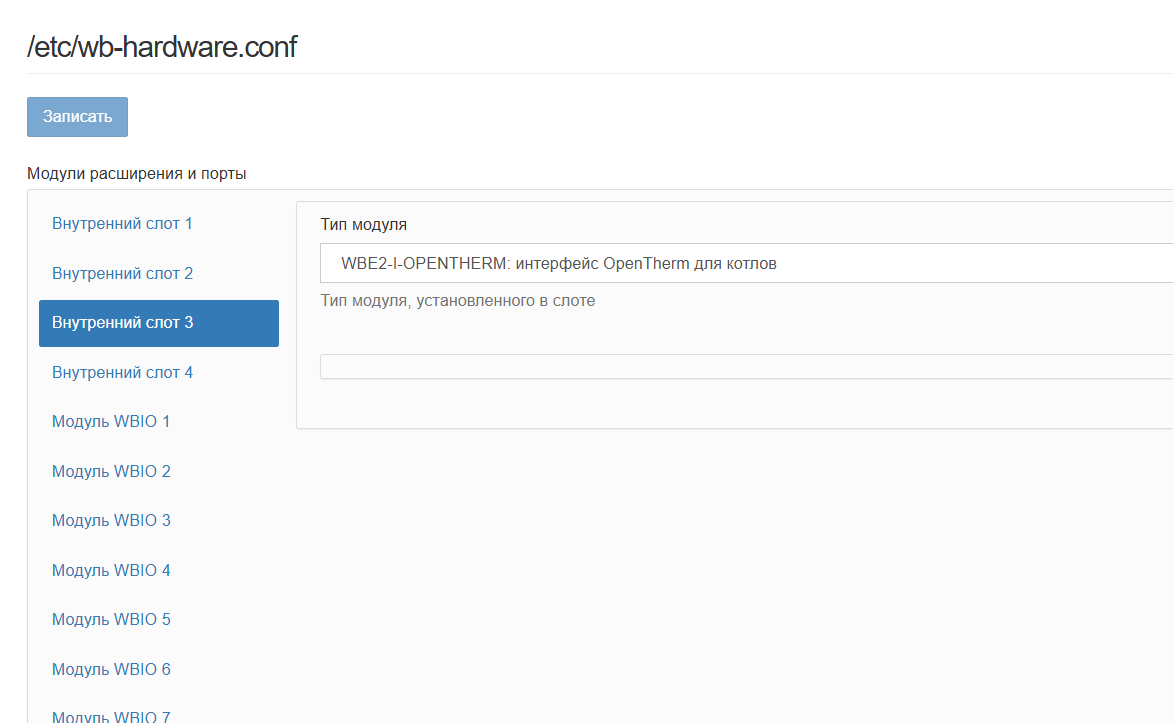
Task: Click the /etc/wb-hardware.conf page title
Action: click(162, 47)
